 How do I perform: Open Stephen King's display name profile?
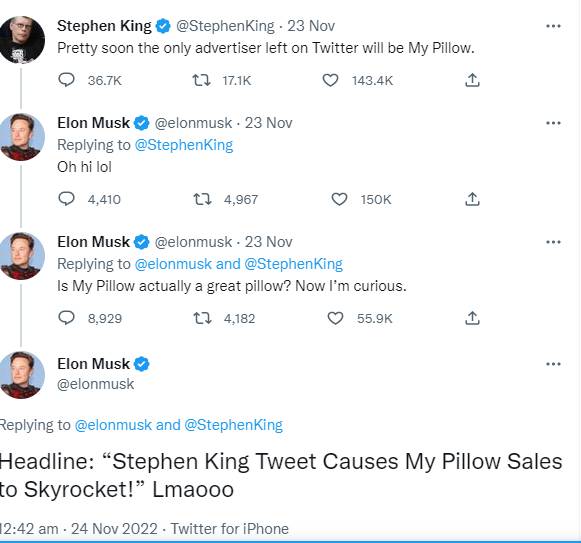pyautogui.click(x=104, y=26)
